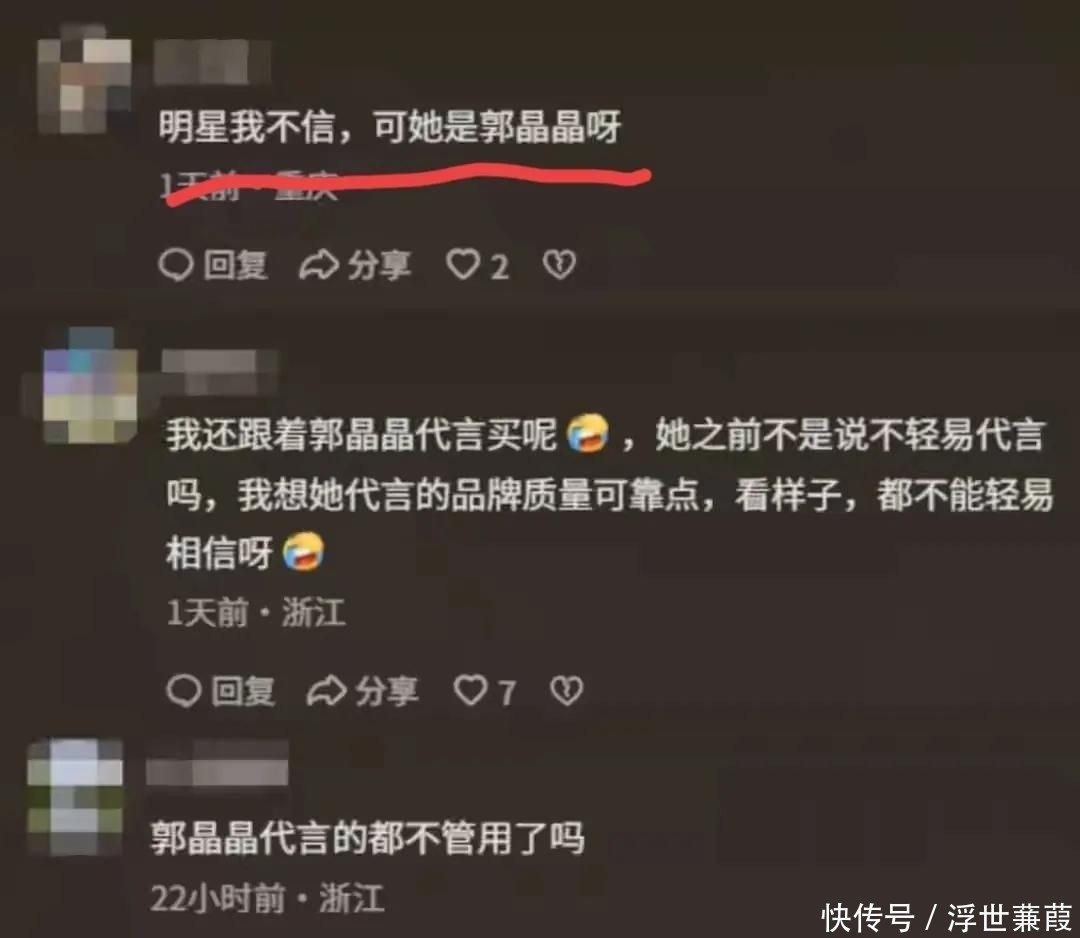Click 回复 text on the first comment

236,265
